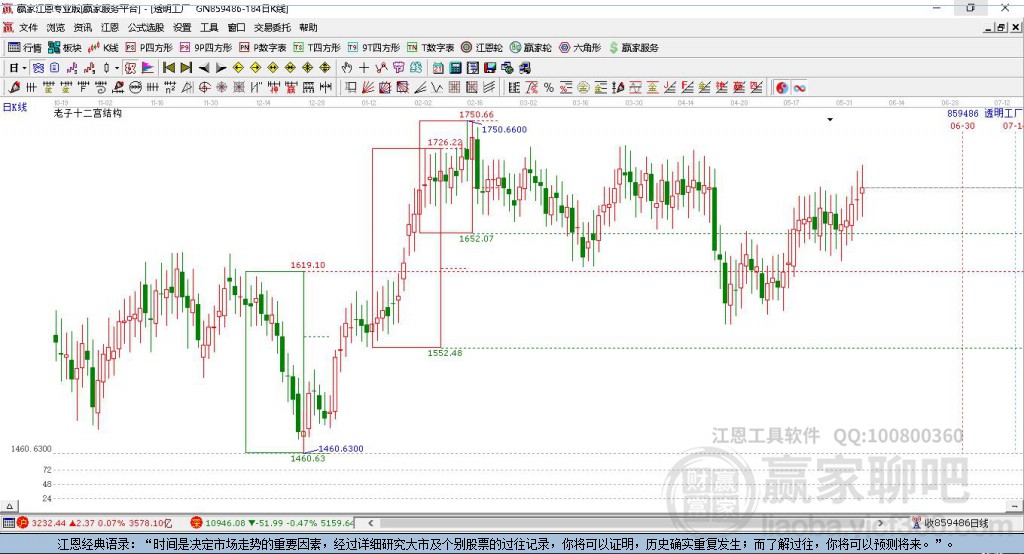The image size is (1024, 554).
Task: Click the 10946.08 index in status bar
Action: coord(227,523)
